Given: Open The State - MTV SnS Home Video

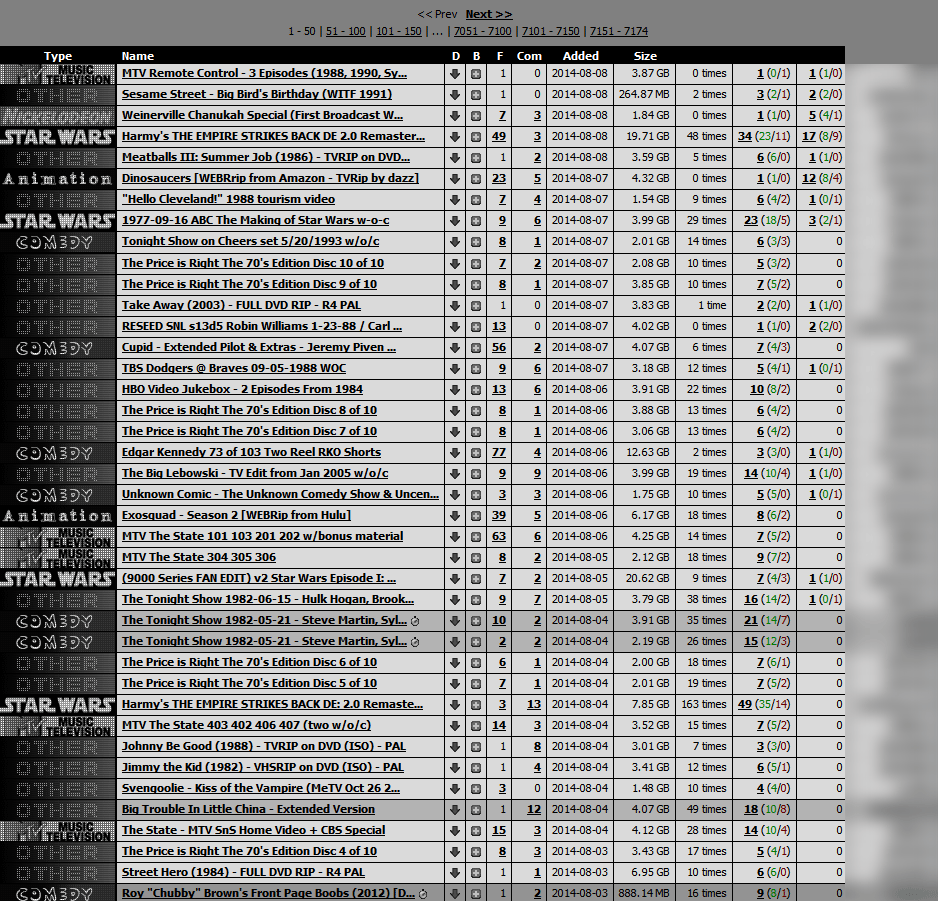Looking at the screenshot, I should coord(254,830).
